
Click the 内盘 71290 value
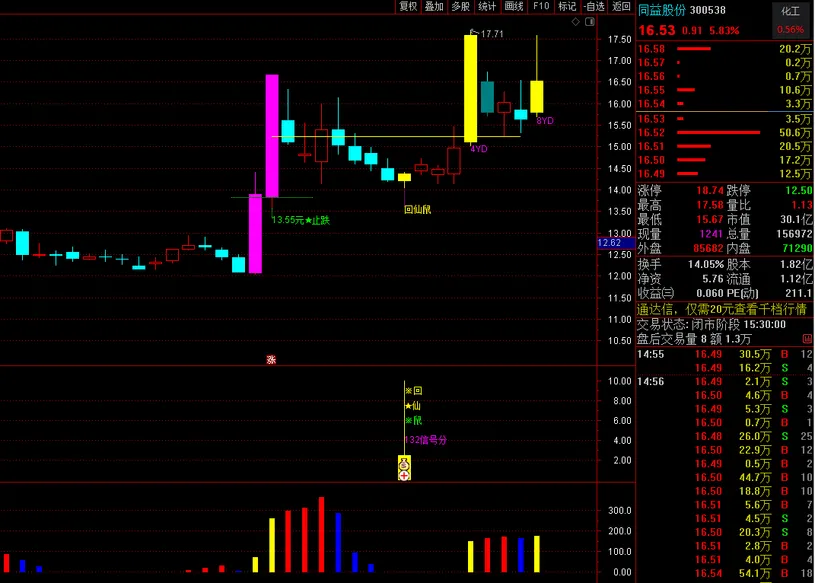click(x=797, y=248)
